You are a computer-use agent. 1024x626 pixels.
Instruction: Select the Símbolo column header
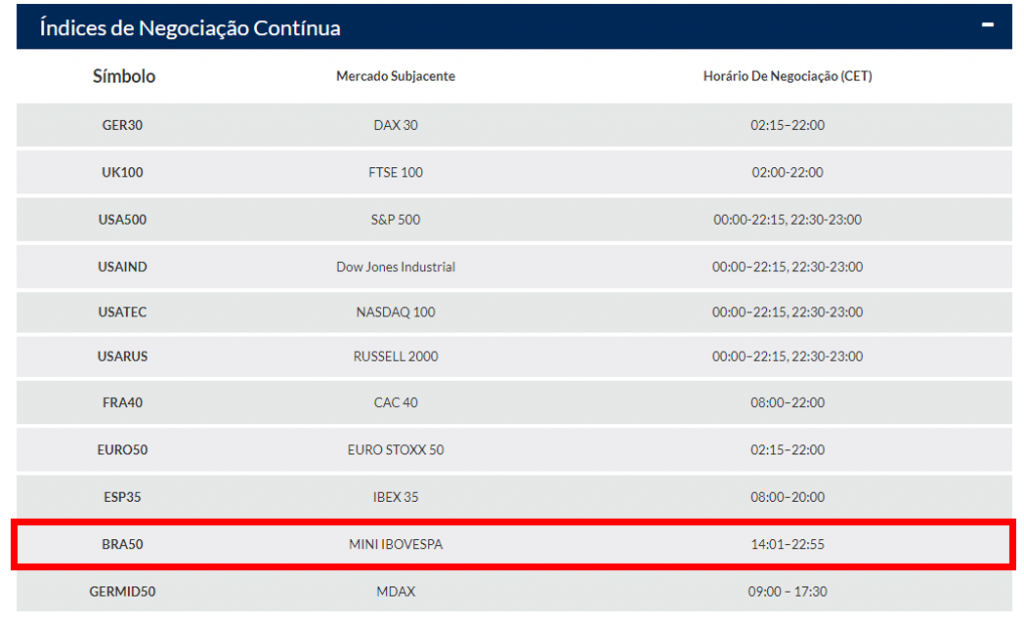(x=124, y=76)
